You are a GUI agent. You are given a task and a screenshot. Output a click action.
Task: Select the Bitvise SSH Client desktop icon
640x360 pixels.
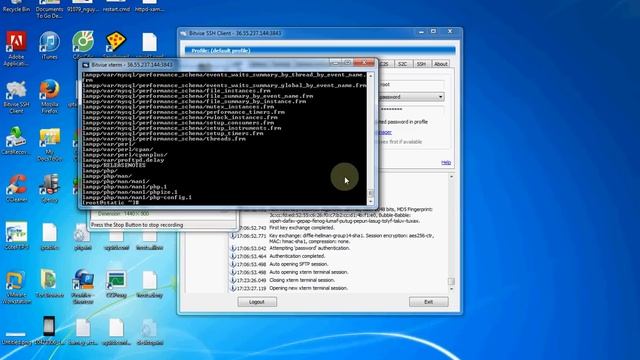[16, 96]
